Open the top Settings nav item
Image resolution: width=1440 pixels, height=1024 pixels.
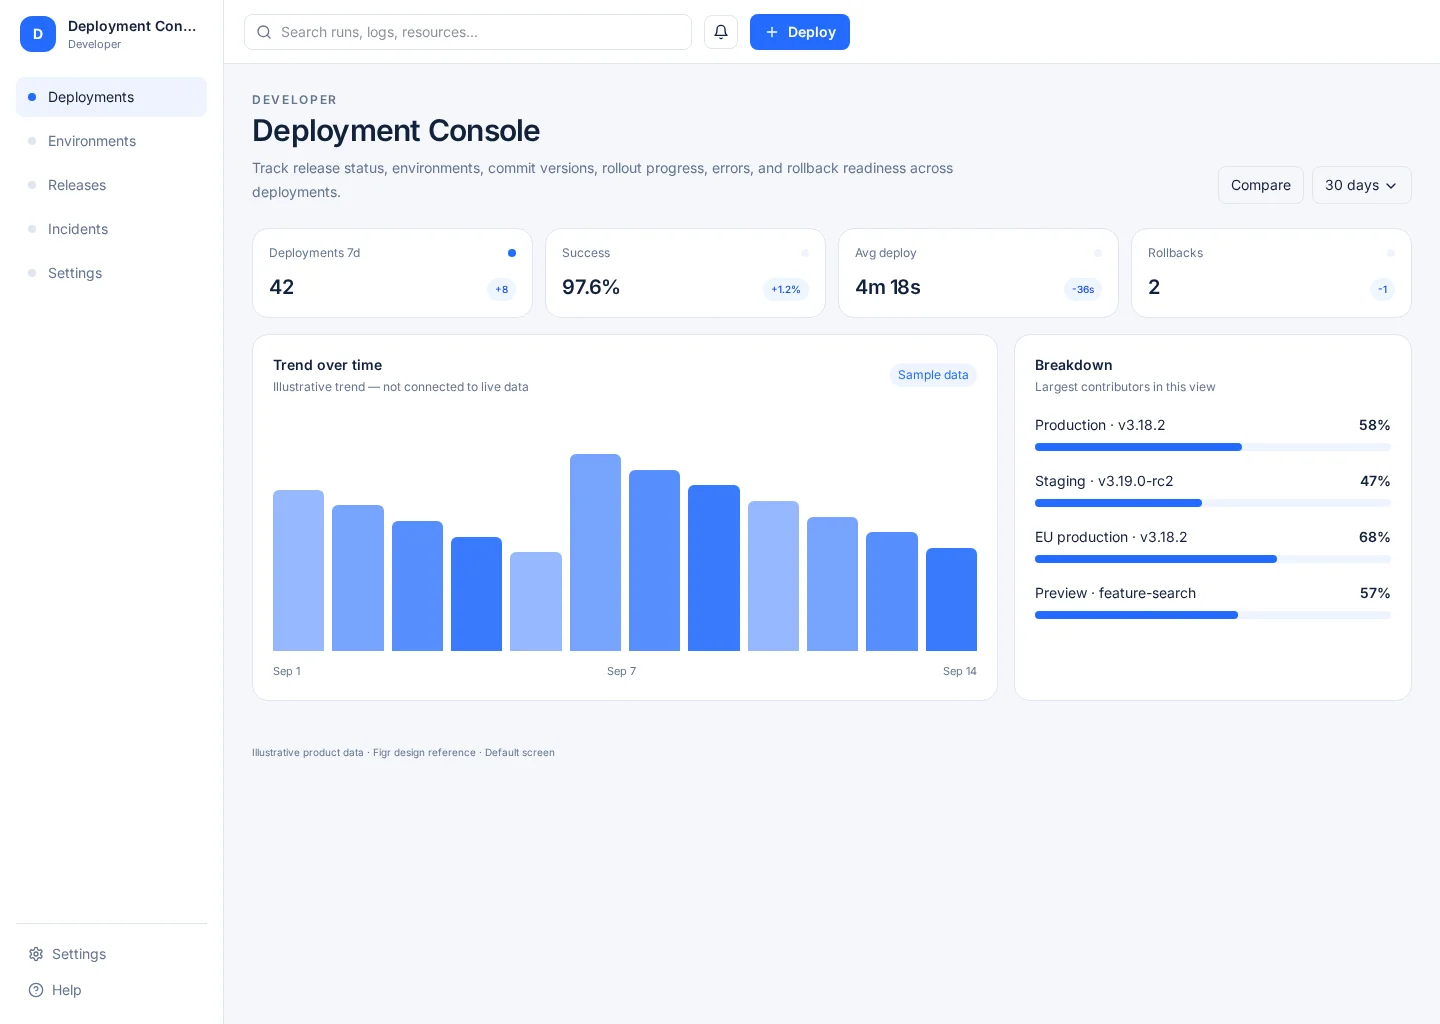click(x=111, y=273)
